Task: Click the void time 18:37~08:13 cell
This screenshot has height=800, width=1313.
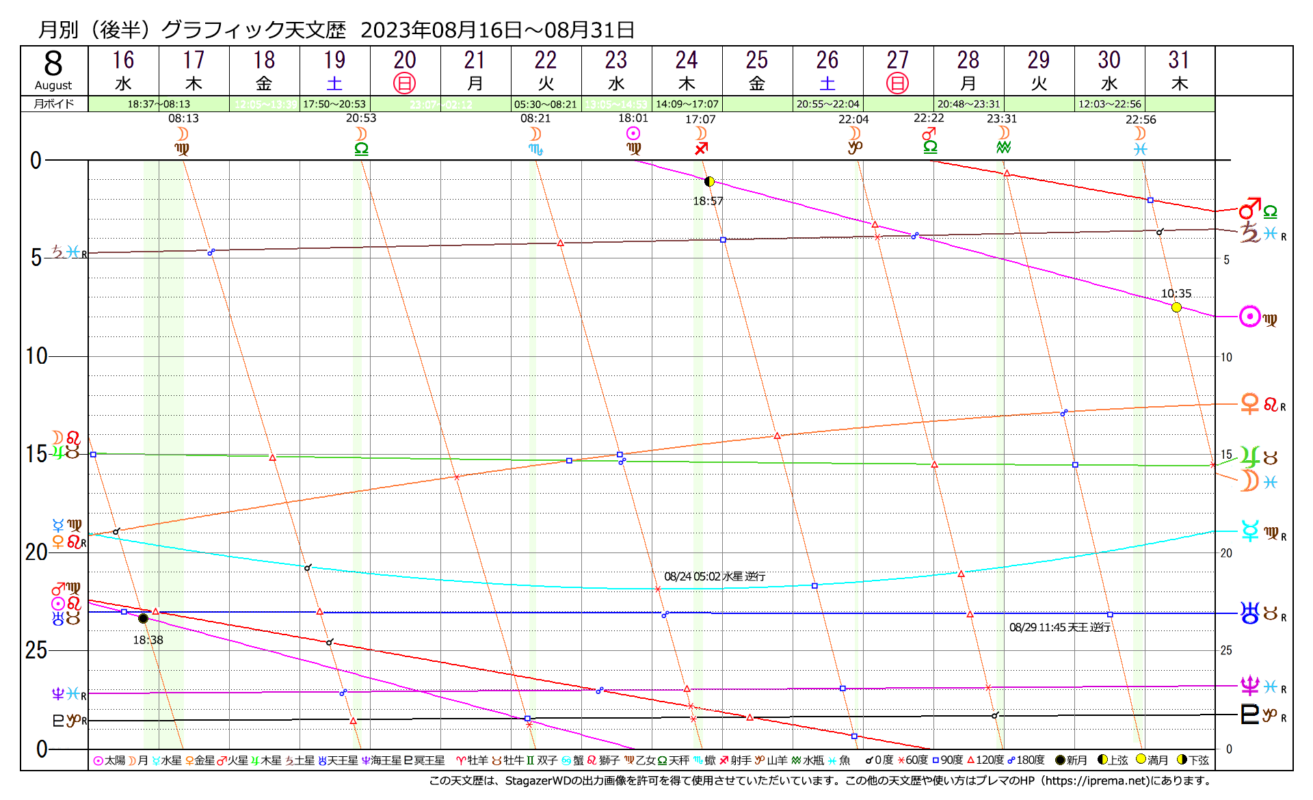Action: [158, 103]
